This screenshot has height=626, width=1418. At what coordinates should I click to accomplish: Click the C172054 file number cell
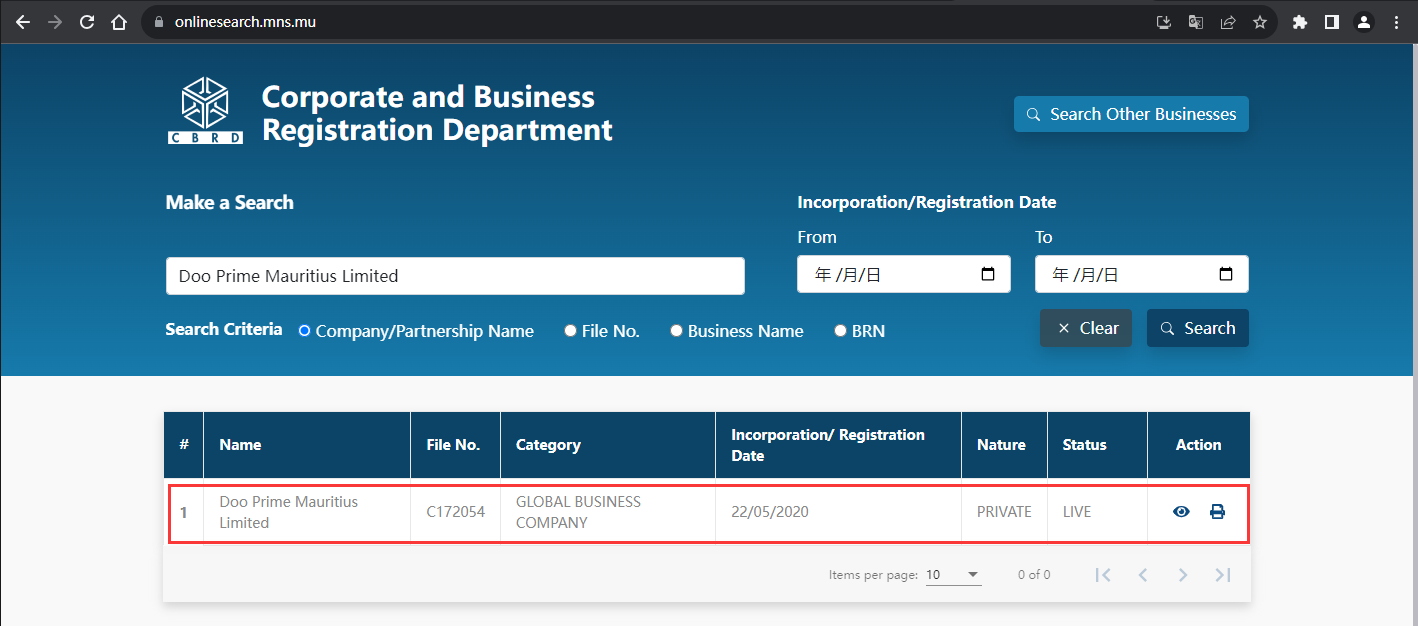pos(455,512)
